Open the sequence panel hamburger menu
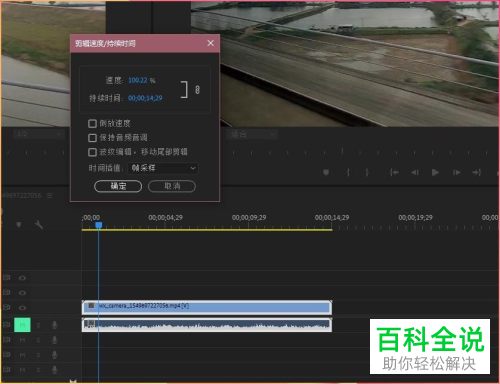The height and width of the screenshot is (384, 500). tap(50, 196)
